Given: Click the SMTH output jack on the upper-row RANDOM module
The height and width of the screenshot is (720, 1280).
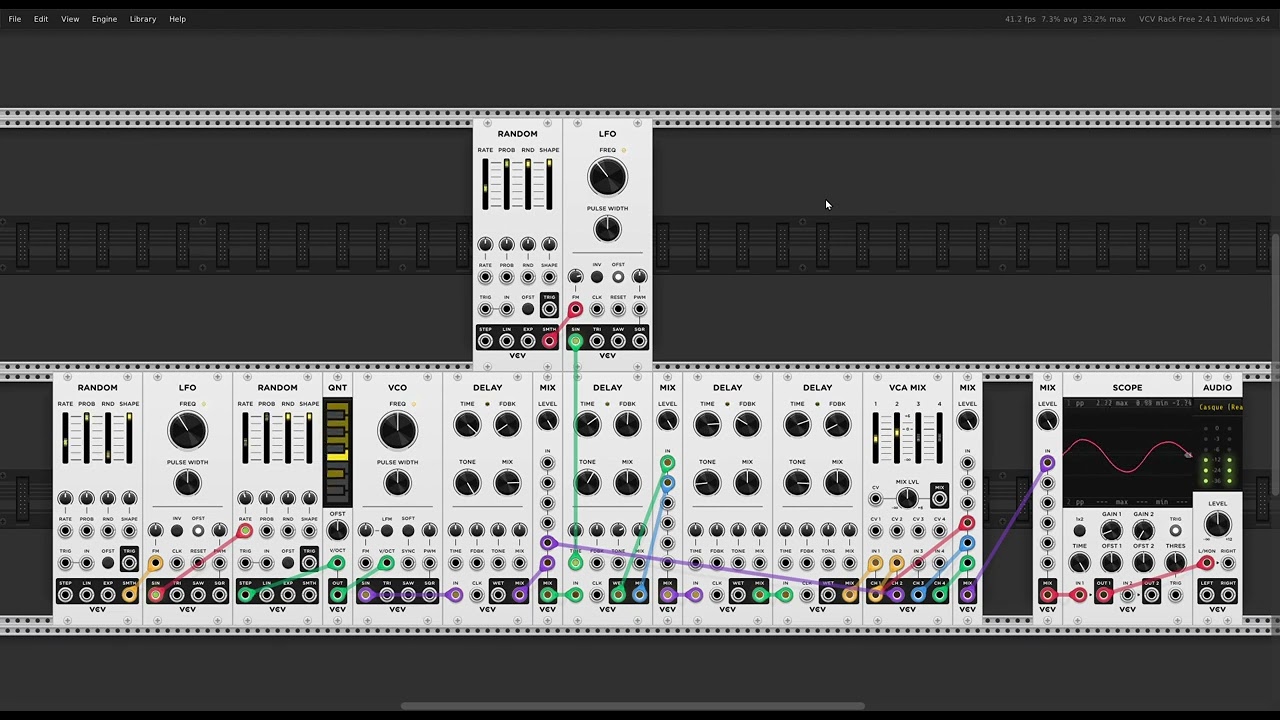Looking at the screenshot, I should (x=549, y=341).
